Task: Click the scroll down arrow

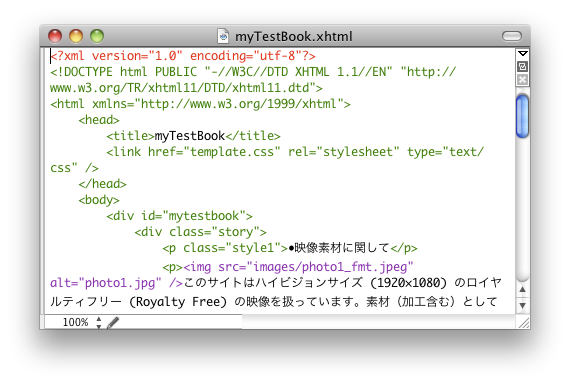Action: (522, 305)
